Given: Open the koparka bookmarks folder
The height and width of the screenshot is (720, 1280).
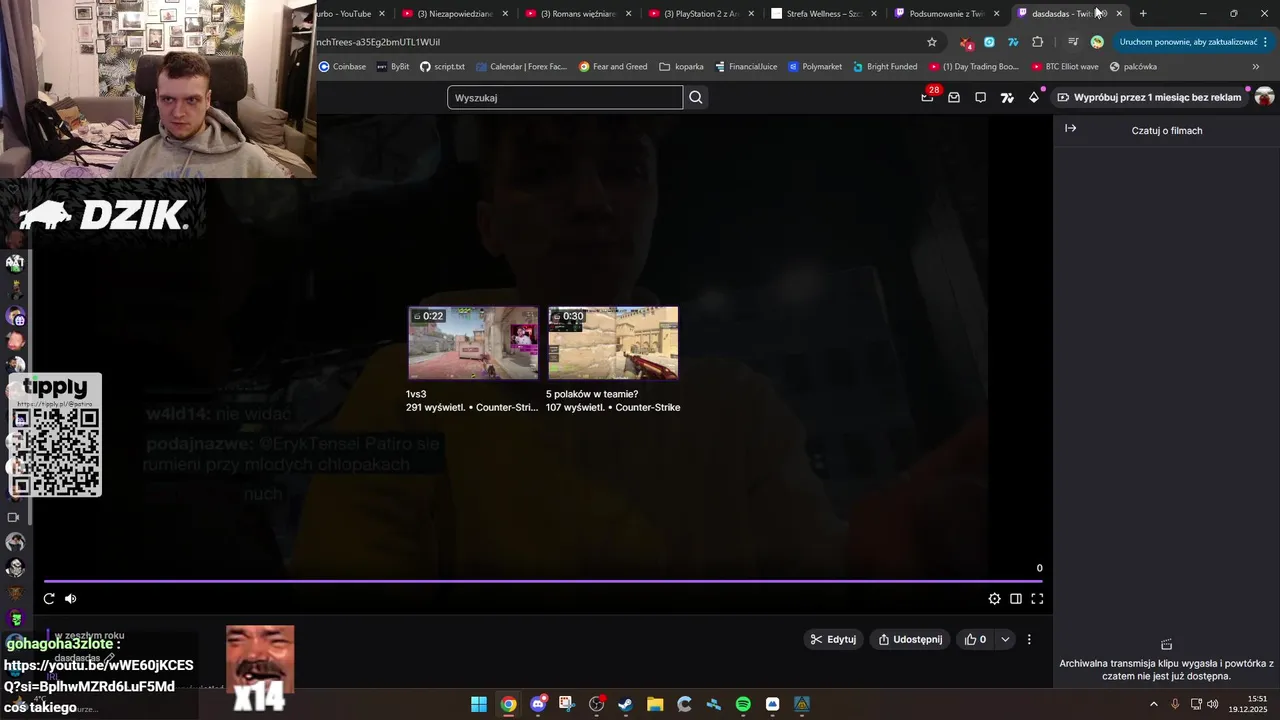Looking at the screenshot, I should point(682,67).
